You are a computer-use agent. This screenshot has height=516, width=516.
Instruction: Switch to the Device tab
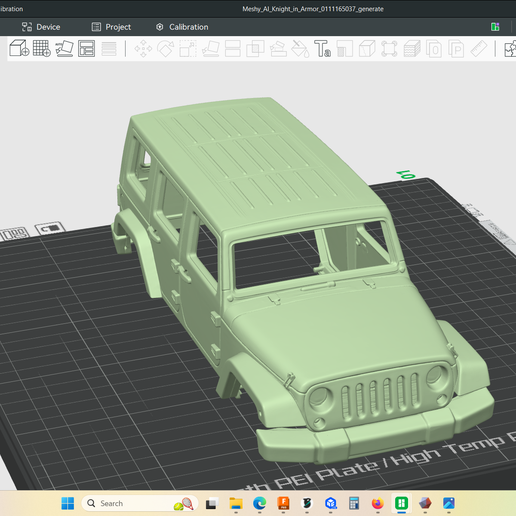[x=41, y=27]
